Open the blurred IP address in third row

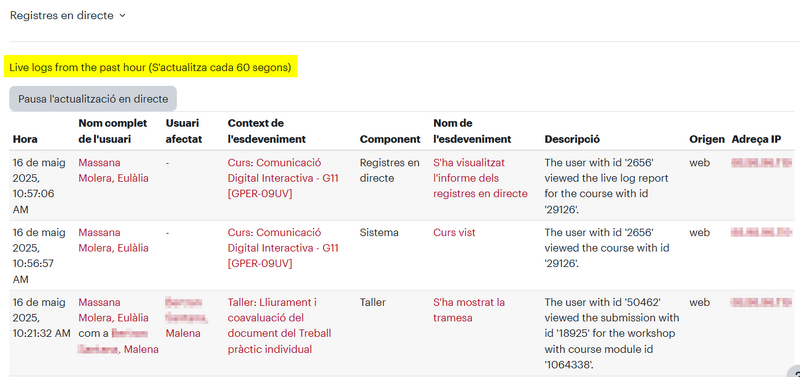coord(761,303)
